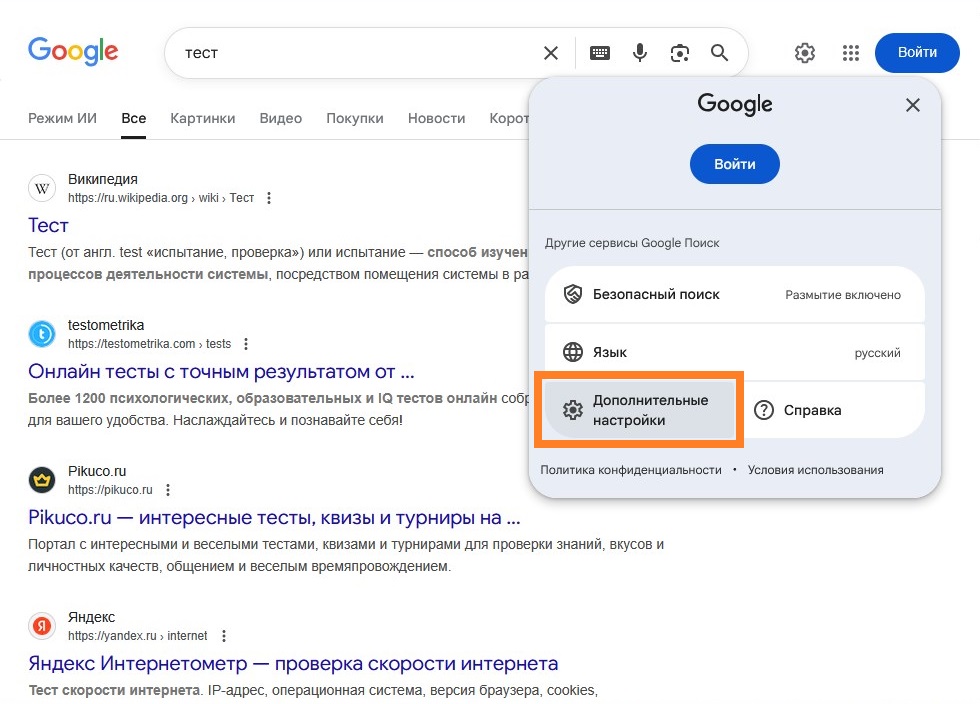The width and height of the screenshot is (980, 704).
Task: Expand options menu for testometrika result
Action: pos(246,344)
